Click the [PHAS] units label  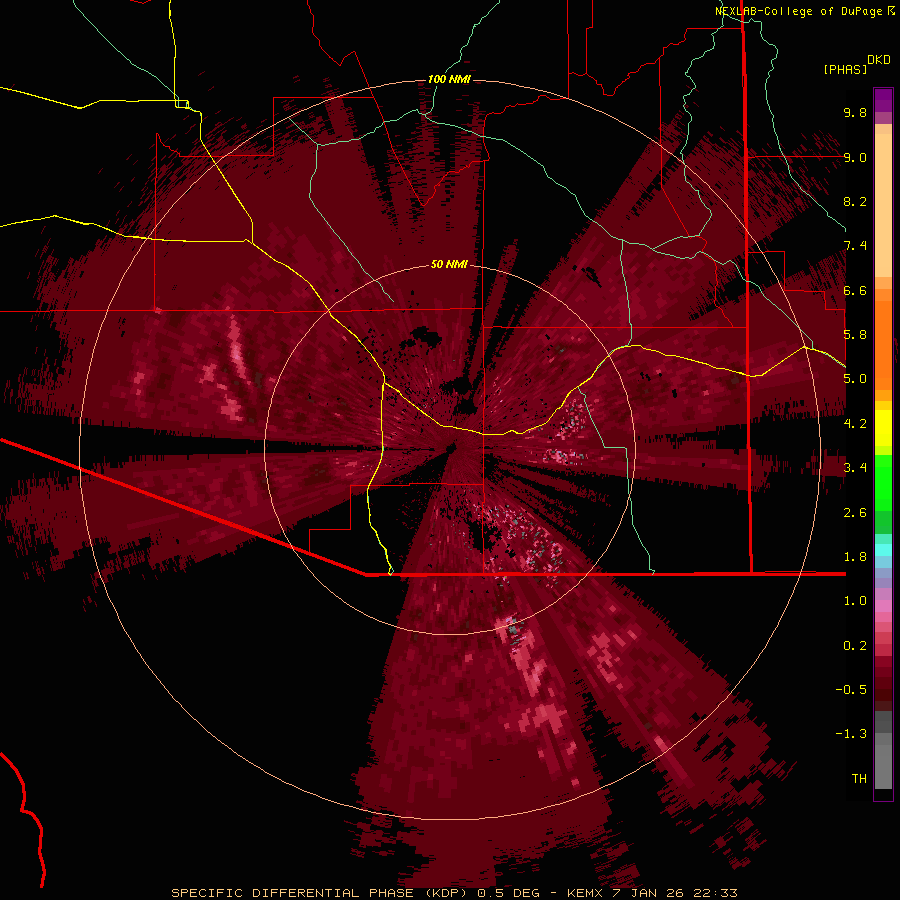[845, 69]
